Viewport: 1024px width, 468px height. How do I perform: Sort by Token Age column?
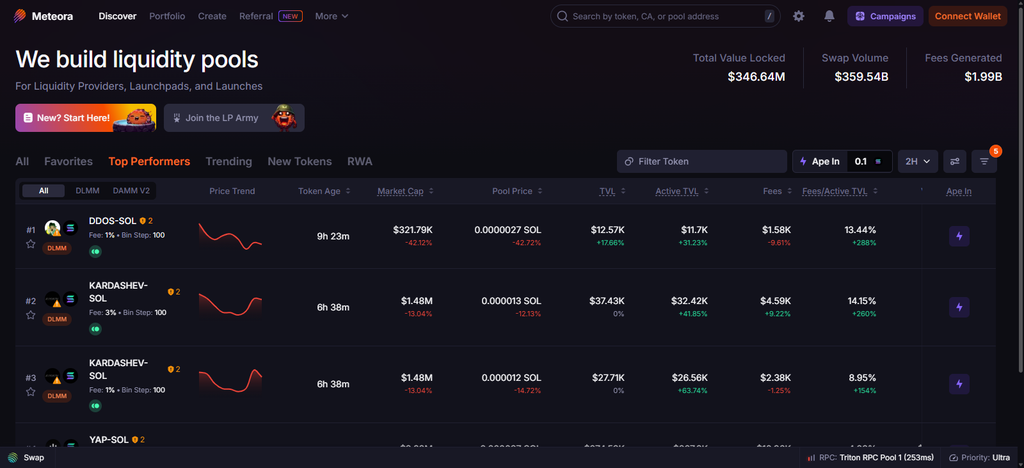click(x=324, y=191)
